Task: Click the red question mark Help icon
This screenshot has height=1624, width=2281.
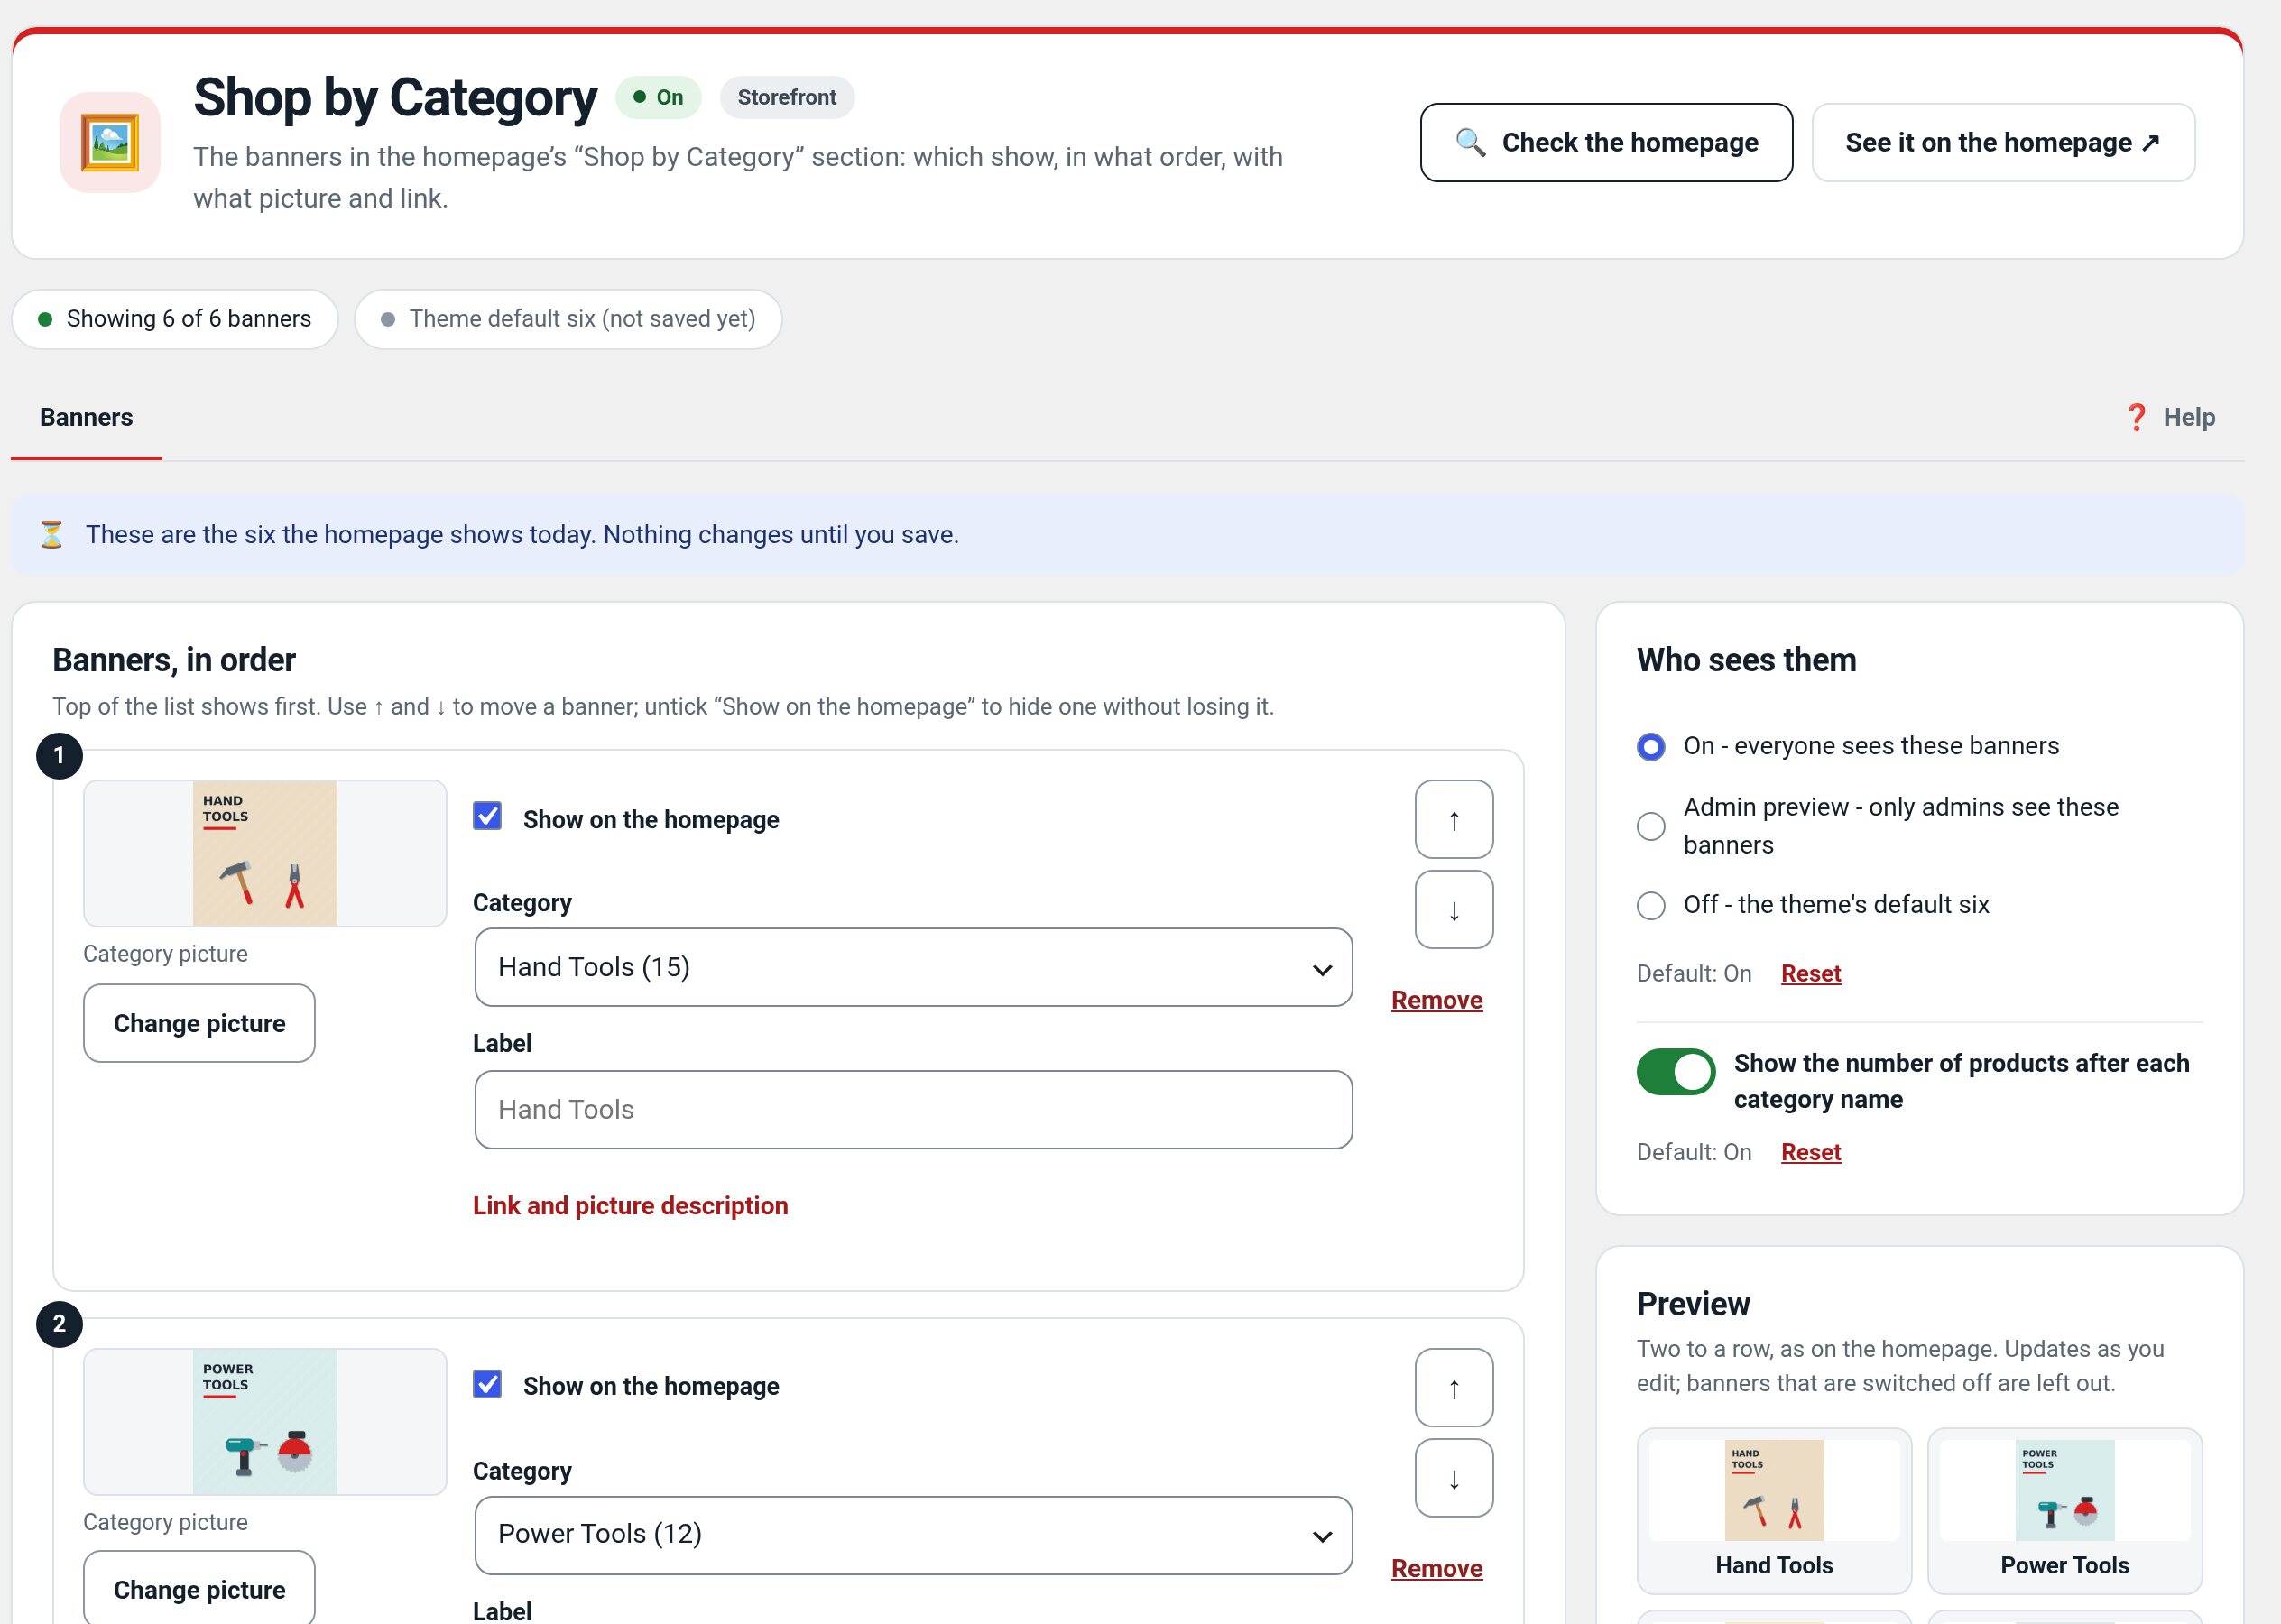Action: point(2136,417)
